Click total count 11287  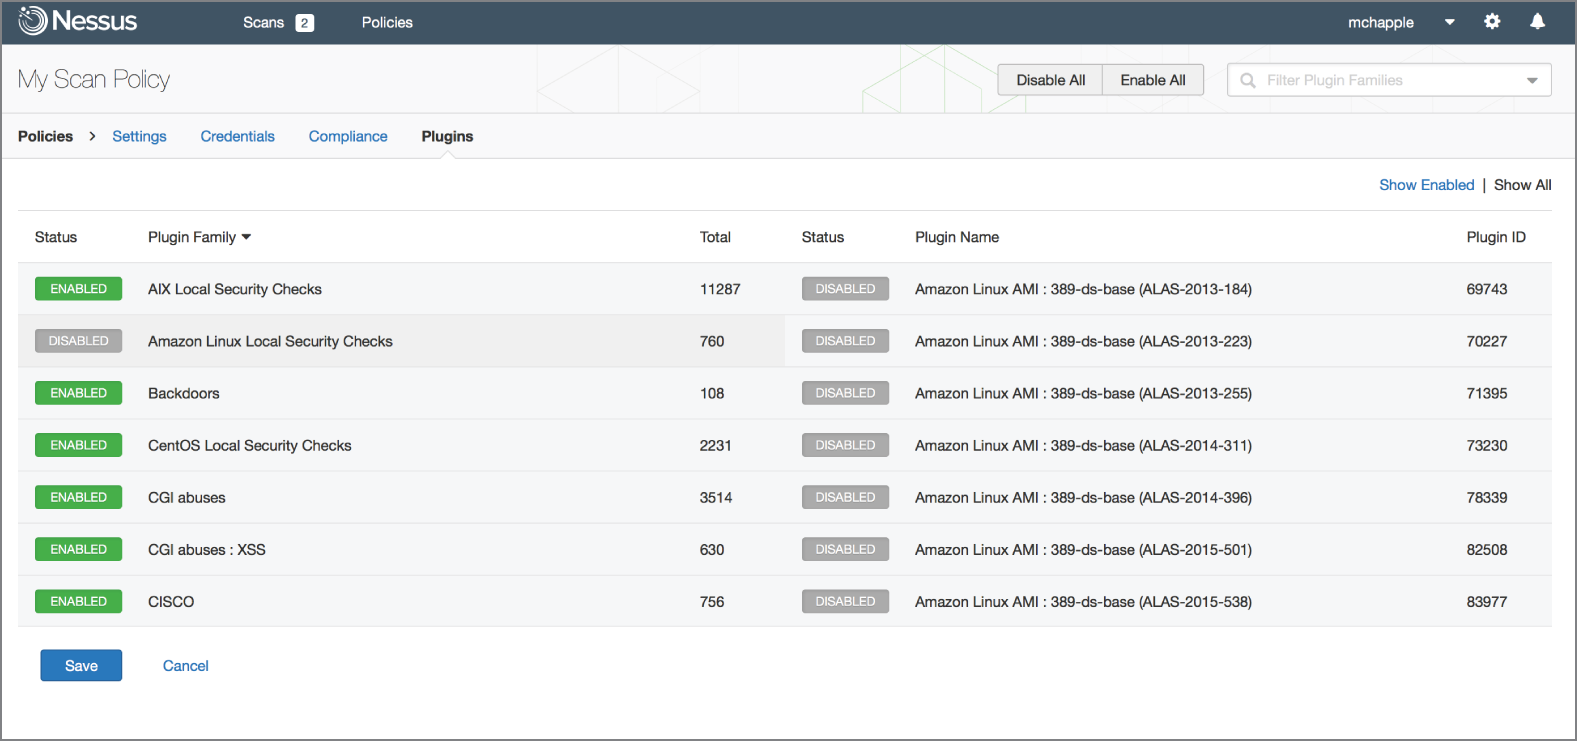tap(720, 289)
